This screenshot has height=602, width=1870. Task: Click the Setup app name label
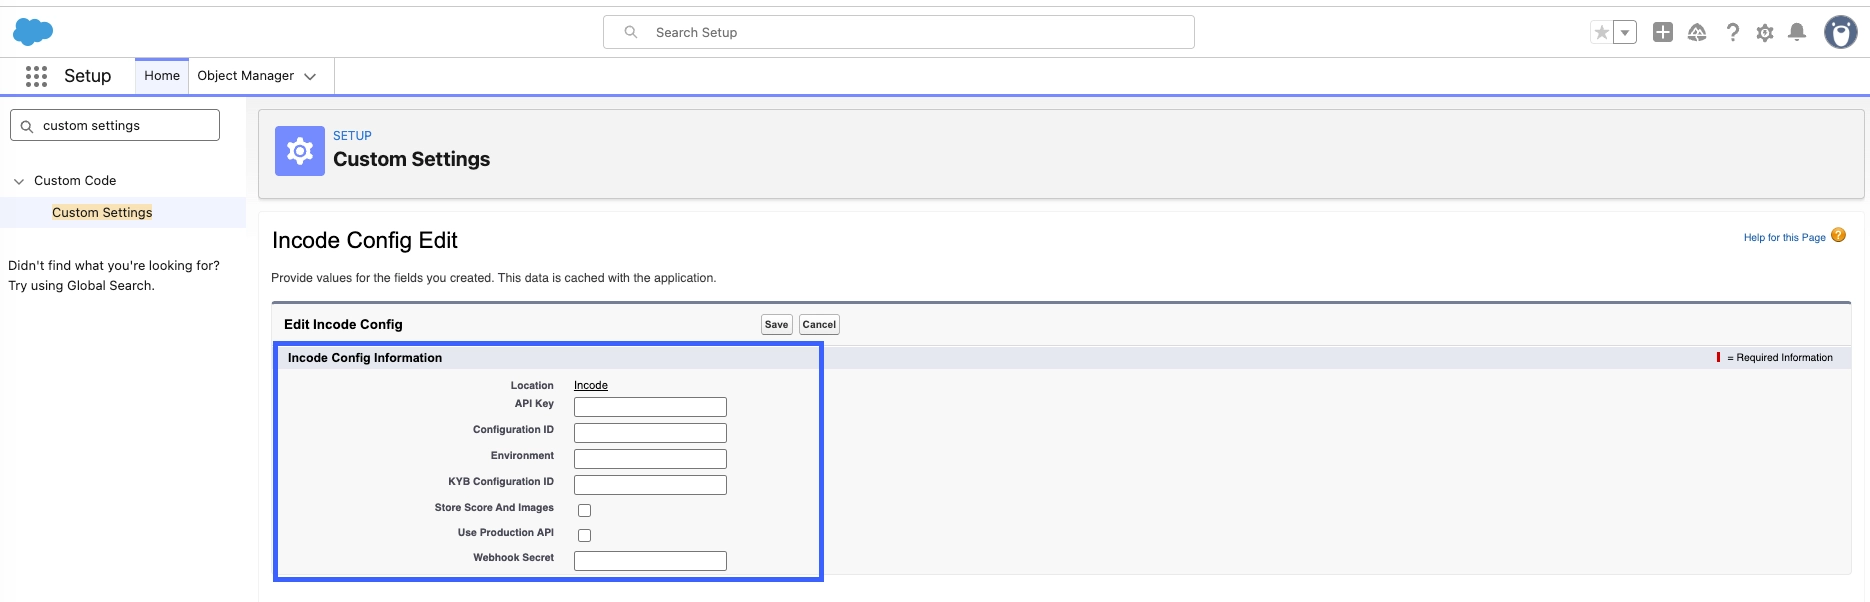click(88, 76)
